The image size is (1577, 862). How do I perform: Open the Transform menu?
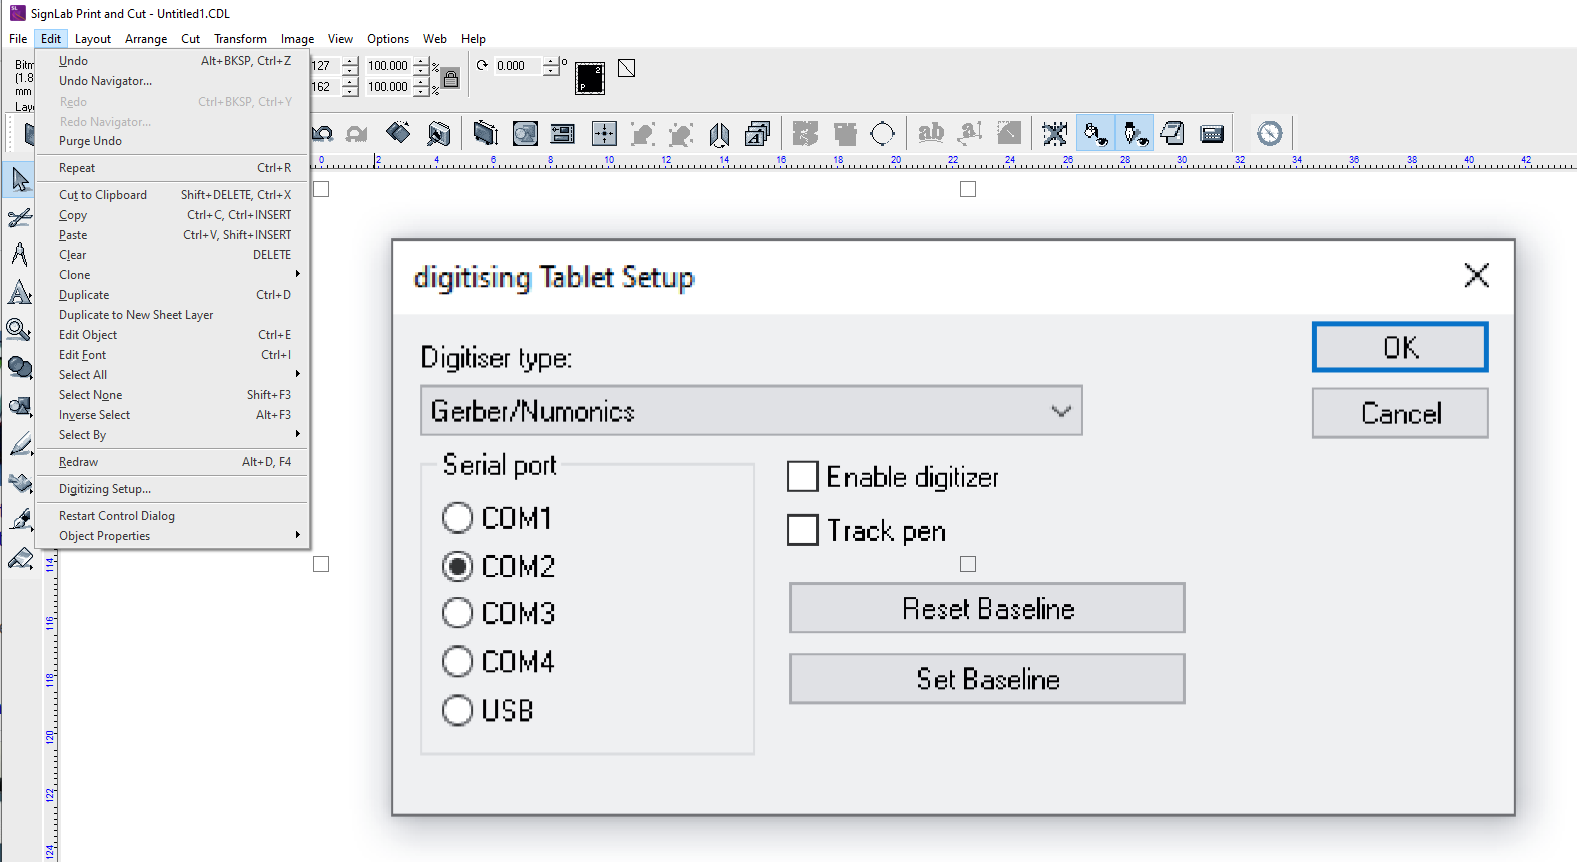click(x=240, y=39)
